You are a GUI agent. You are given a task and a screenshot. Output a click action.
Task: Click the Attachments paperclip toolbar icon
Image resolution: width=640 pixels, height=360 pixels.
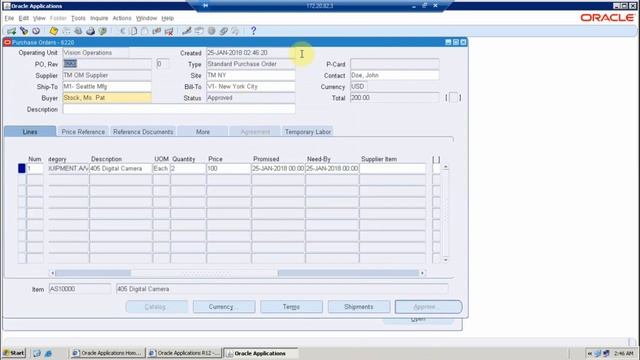[x=223, y=31]
